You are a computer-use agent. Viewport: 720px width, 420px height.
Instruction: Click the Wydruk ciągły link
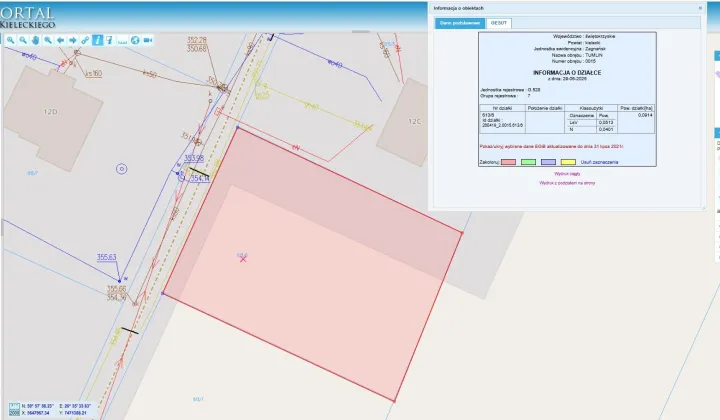pyautogui.click(x=567, y=174)
